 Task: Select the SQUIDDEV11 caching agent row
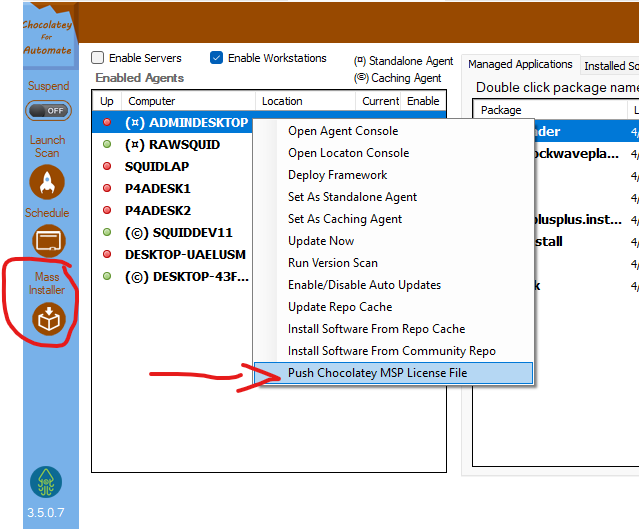(172, 232)
